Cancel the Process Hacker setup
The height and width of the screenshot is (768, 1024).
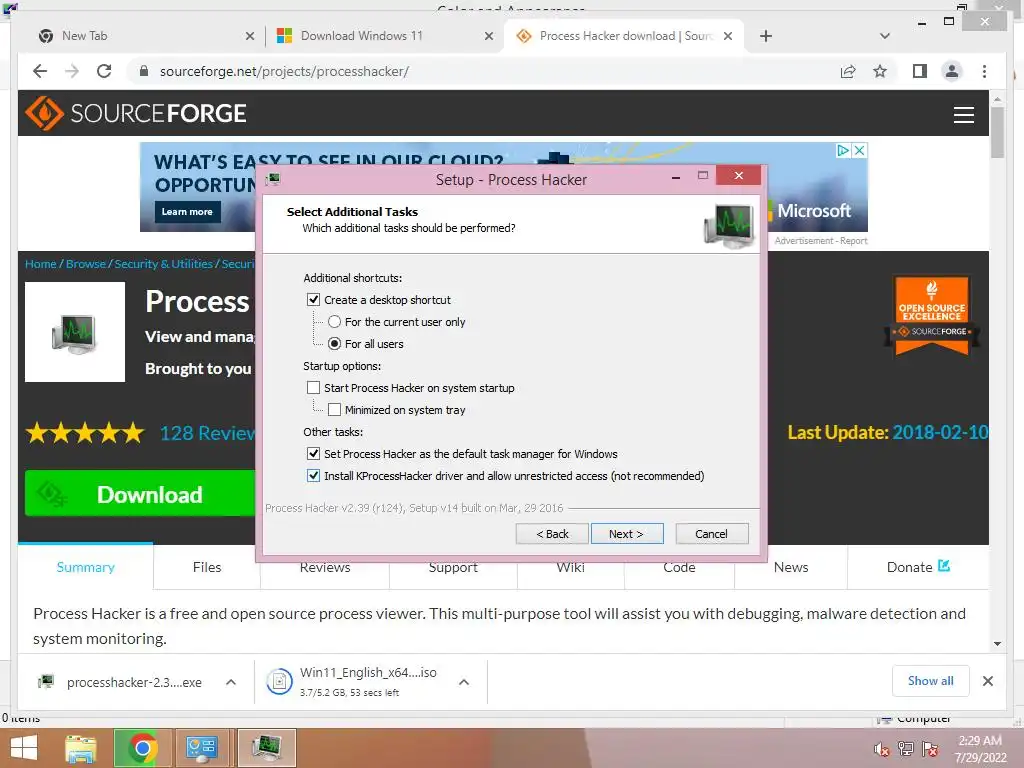click(711, 534)
